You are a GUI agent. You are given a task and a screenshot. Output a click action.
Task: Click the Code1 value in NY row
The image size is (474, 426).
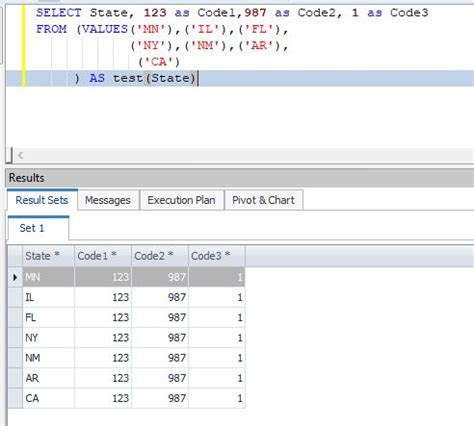tap(103, 338)
